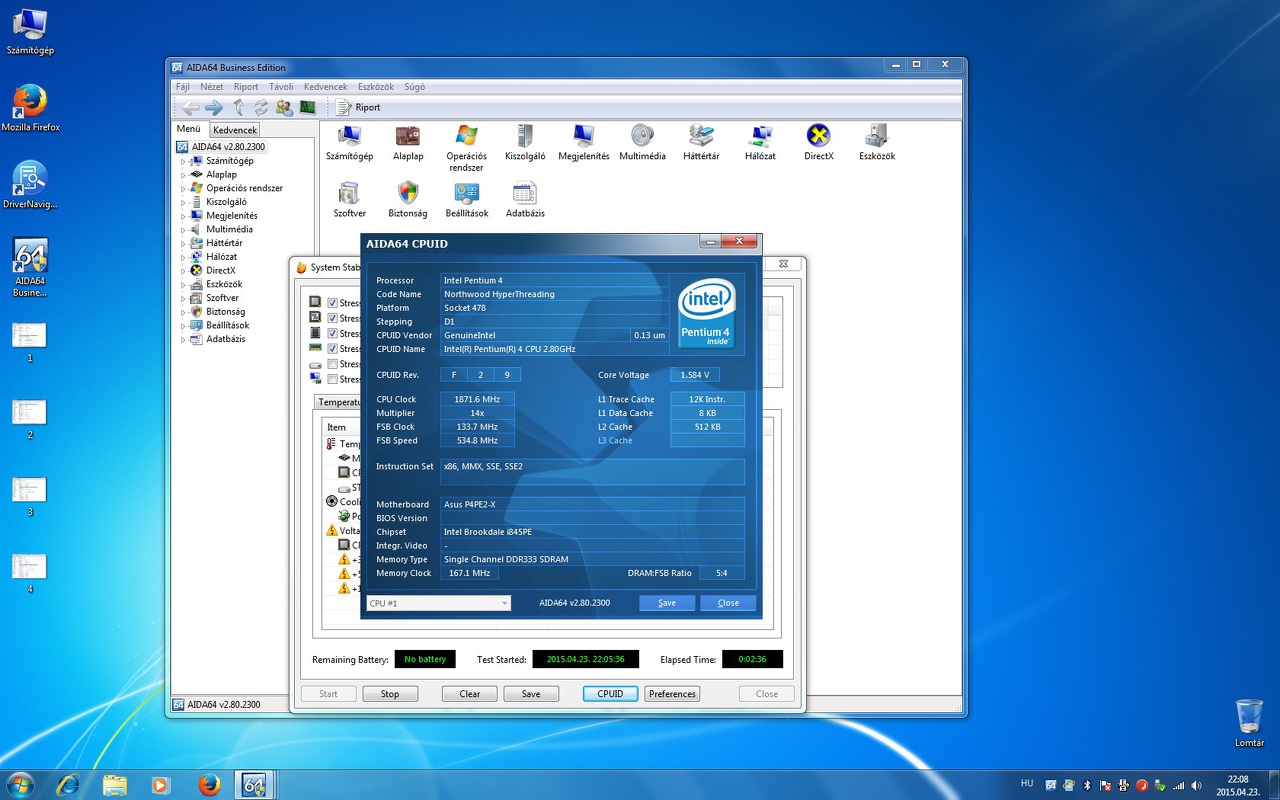Open the Windows Start menu orb
Viewport: 1280px width, 800px height.
pos(20,784)
